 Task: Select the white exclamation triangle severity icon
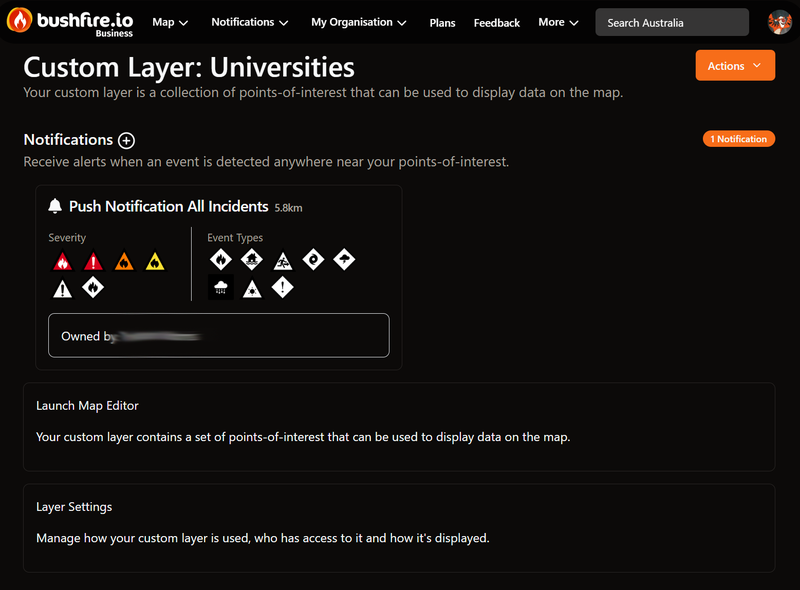click(63, 289)
